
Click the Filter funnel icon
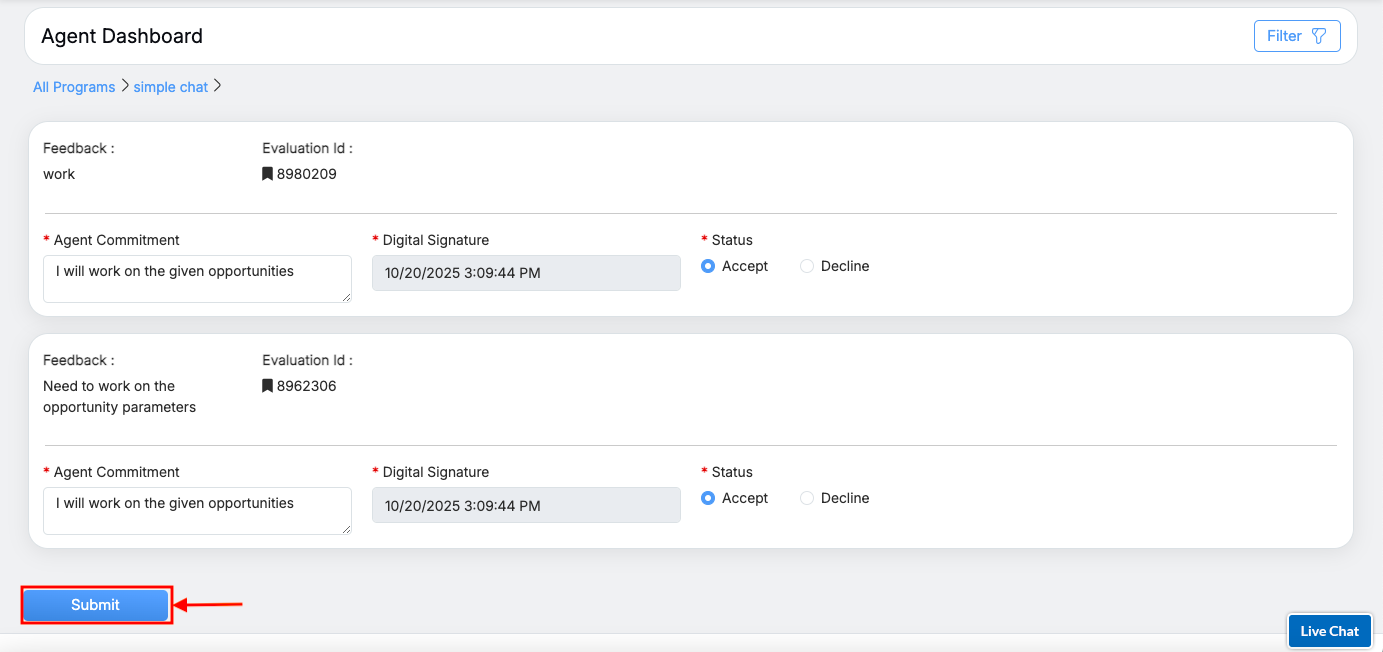click(1318, 36)
